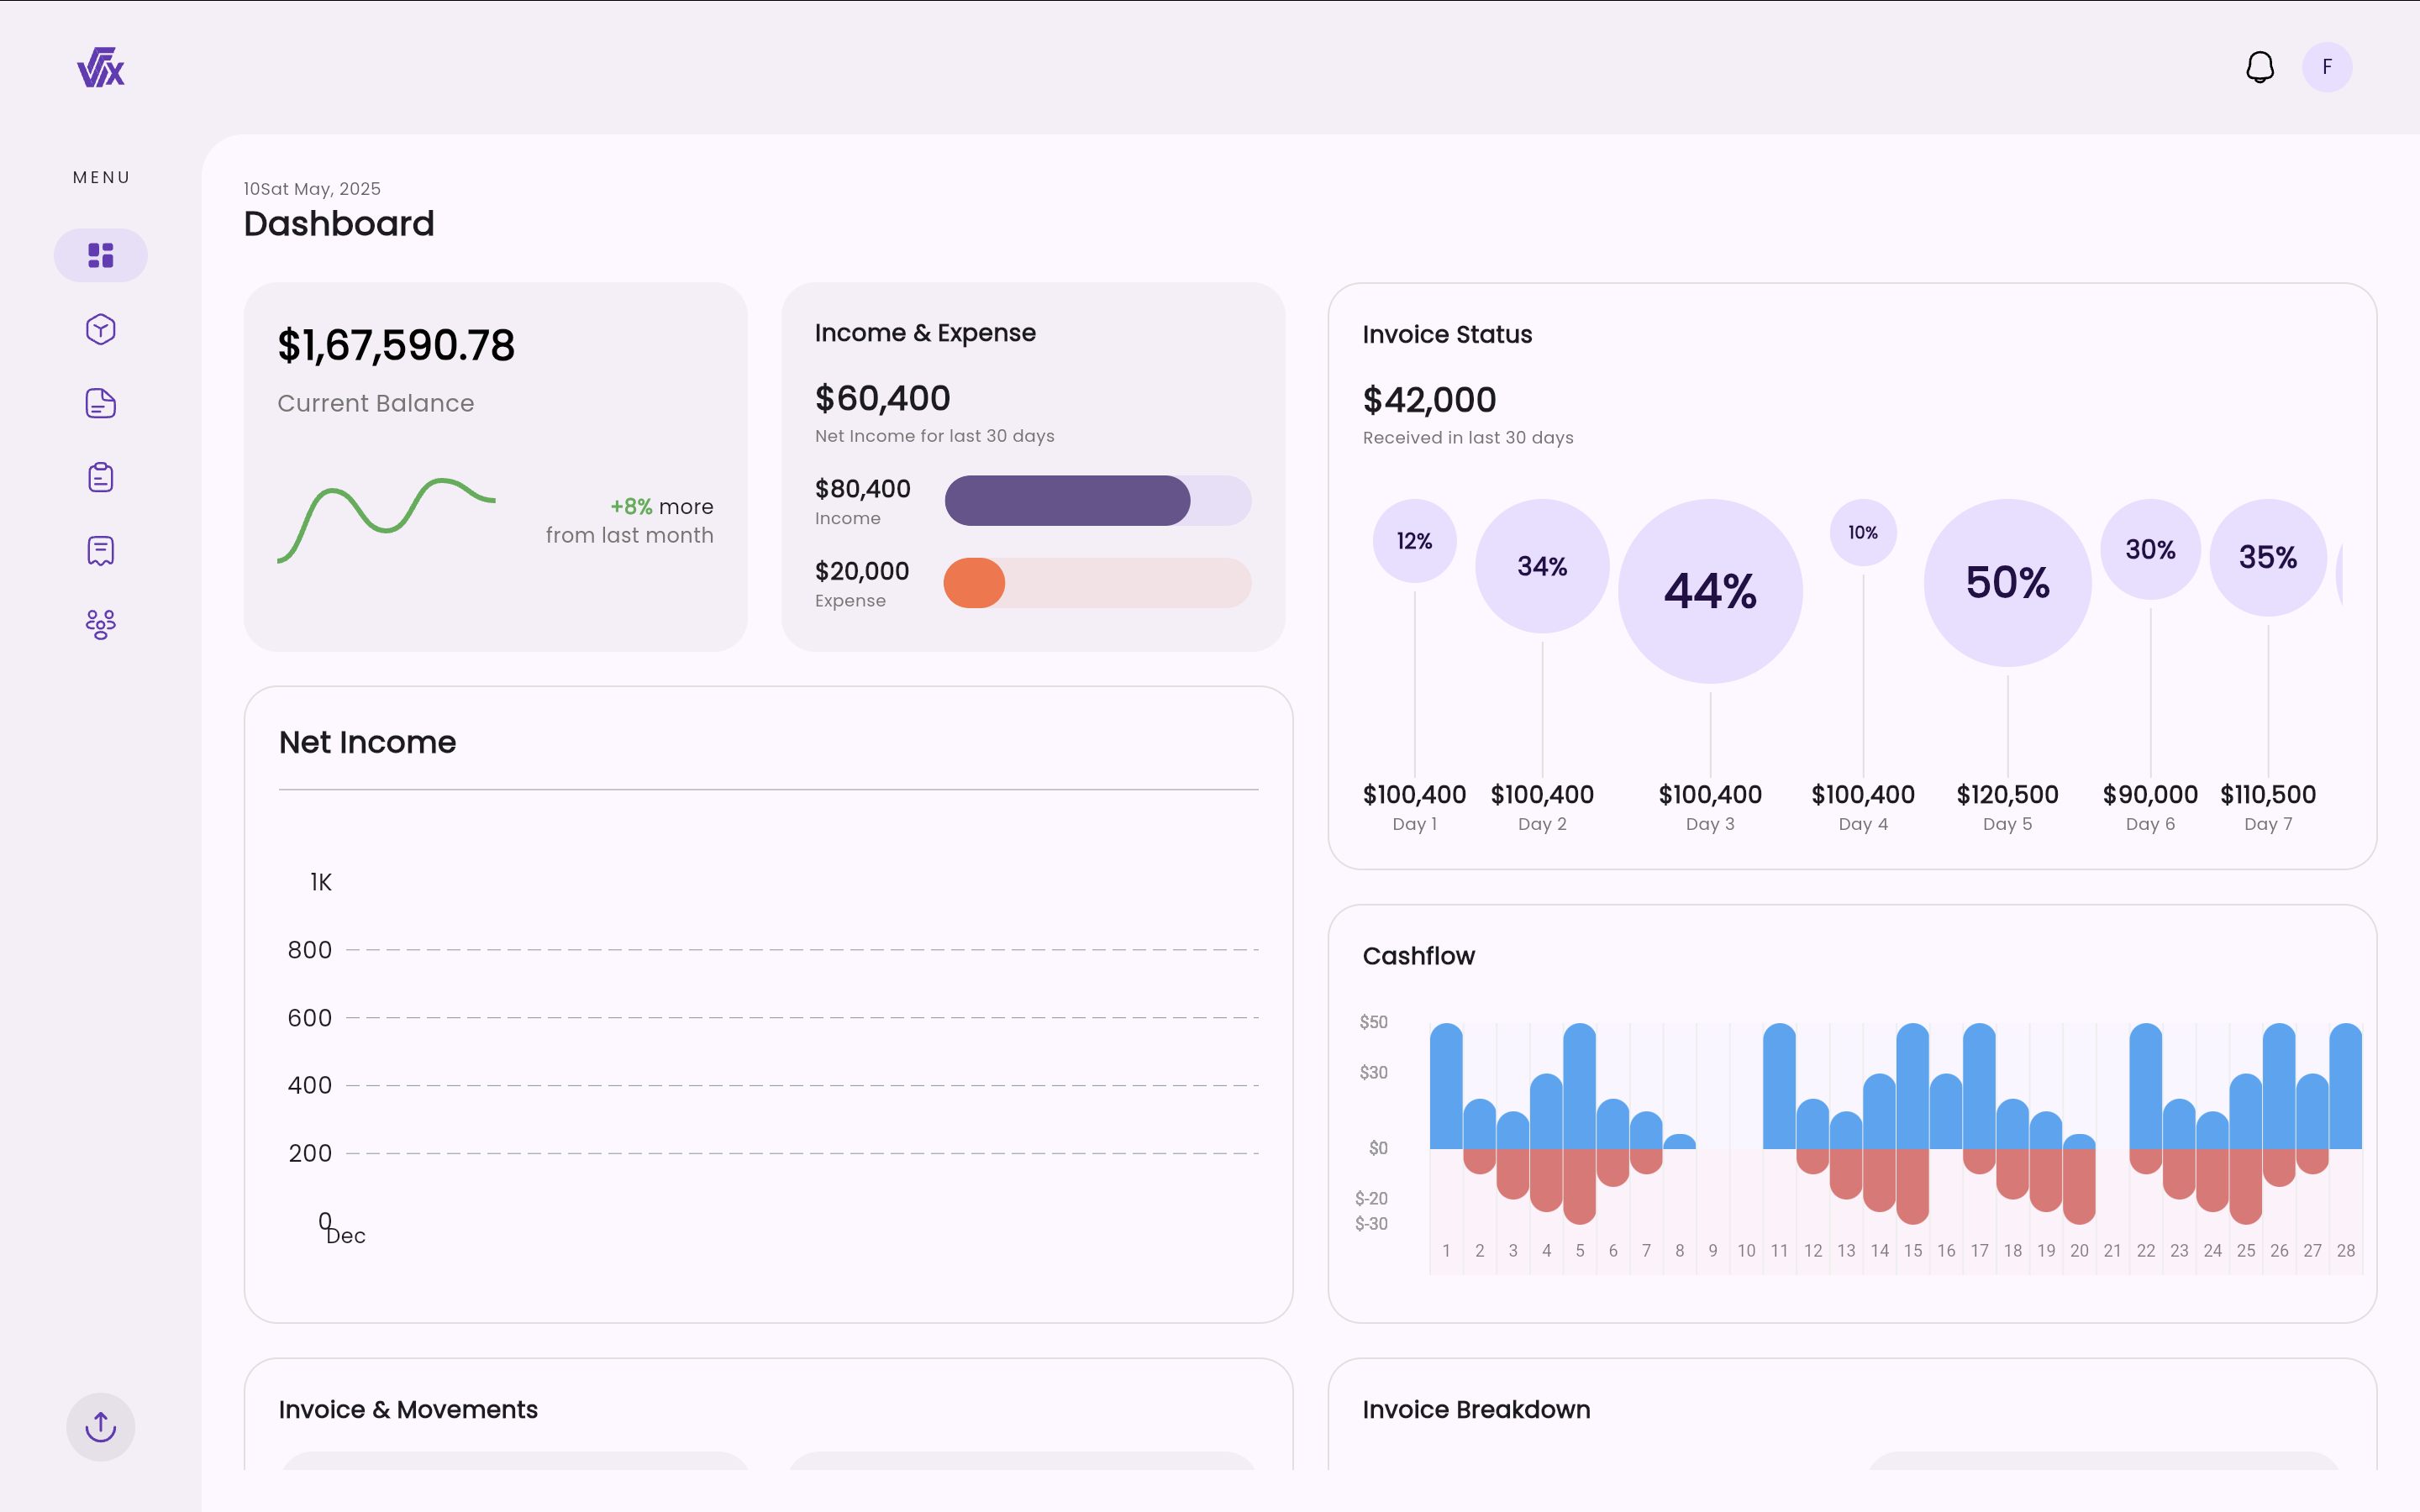Image resolution: width=2420 pixels, height=1512 pixels.
Task: Click the $1,67,590.78 current balance amount
Action: click(x=396, y=346)
